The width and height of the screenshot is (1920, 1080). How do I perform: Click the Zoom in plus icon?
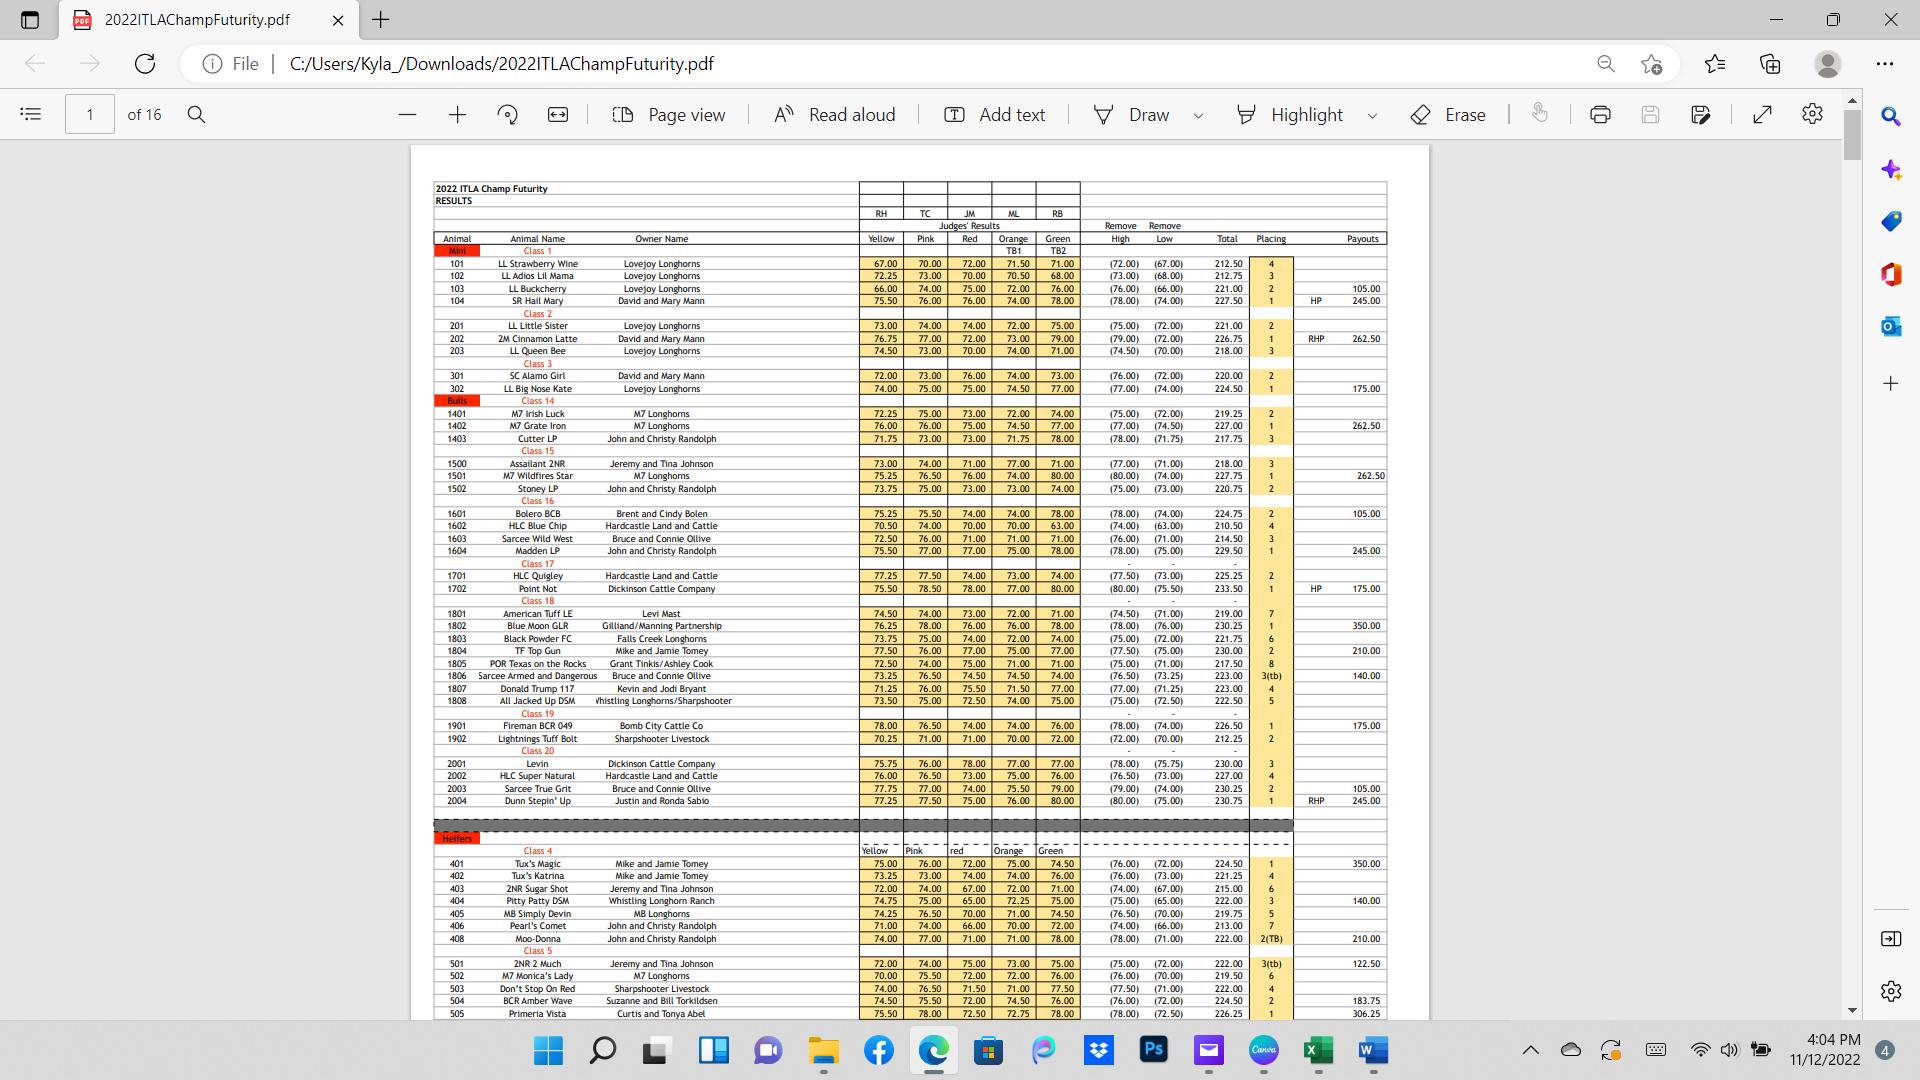coord(457,115)
